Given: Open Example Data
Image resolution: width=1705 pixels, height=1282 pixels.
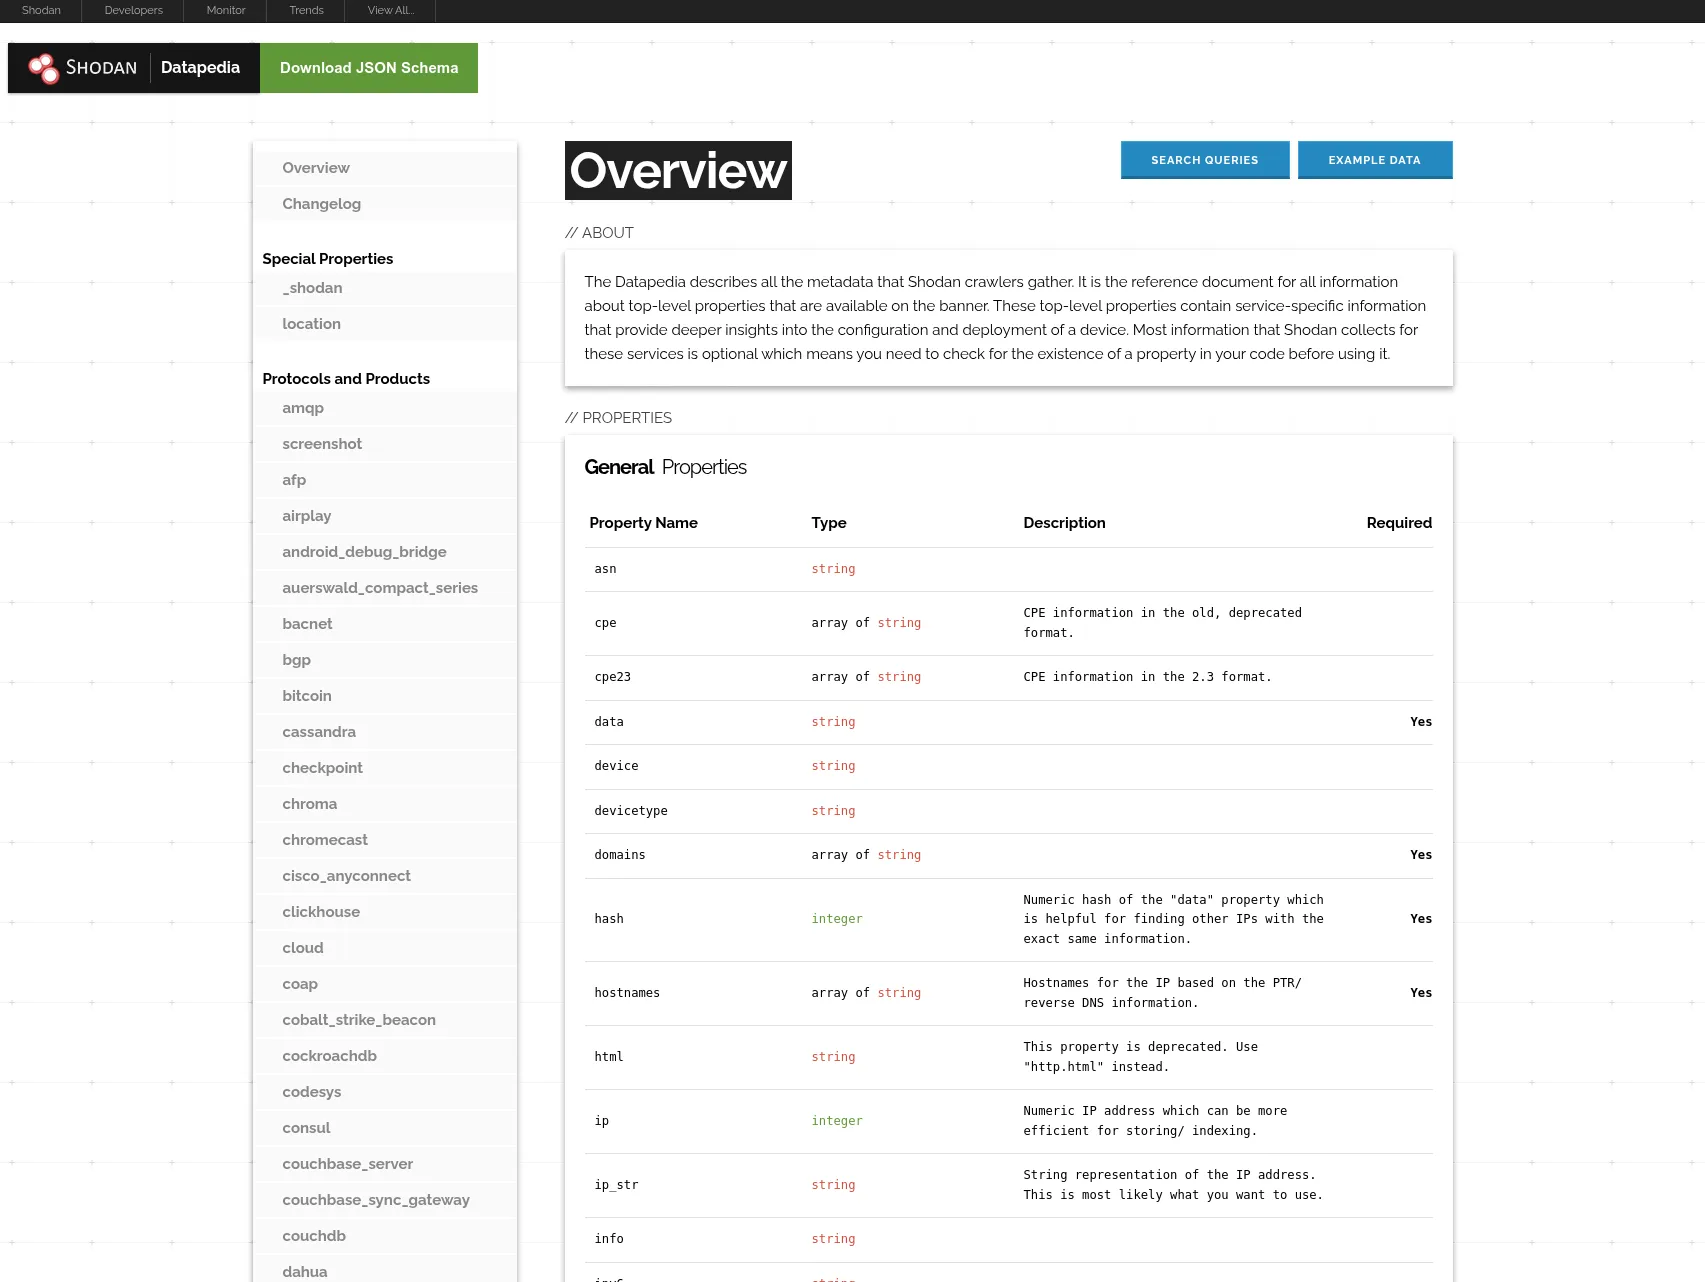Looking at the screenshot, I should [1374, 159].
